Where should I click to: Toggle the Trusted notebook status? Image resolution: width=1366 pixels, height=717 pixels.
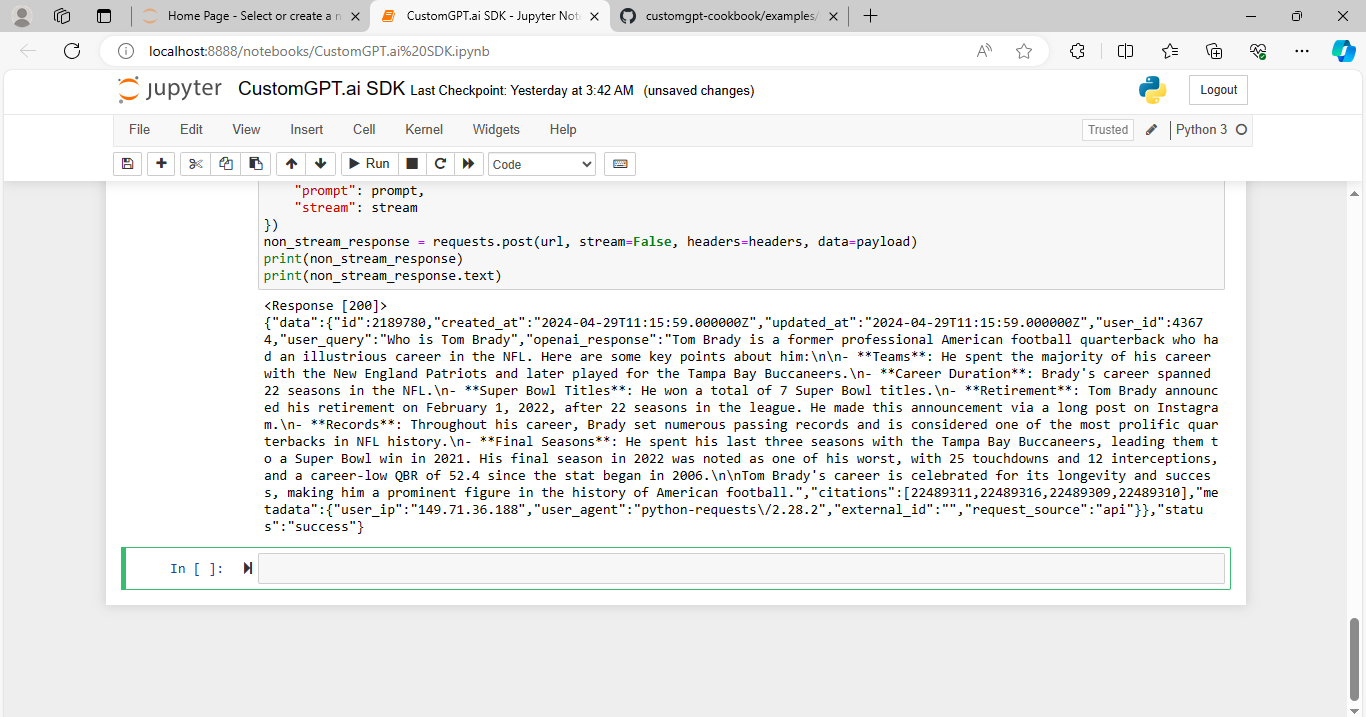click(x=1107, y=129)
